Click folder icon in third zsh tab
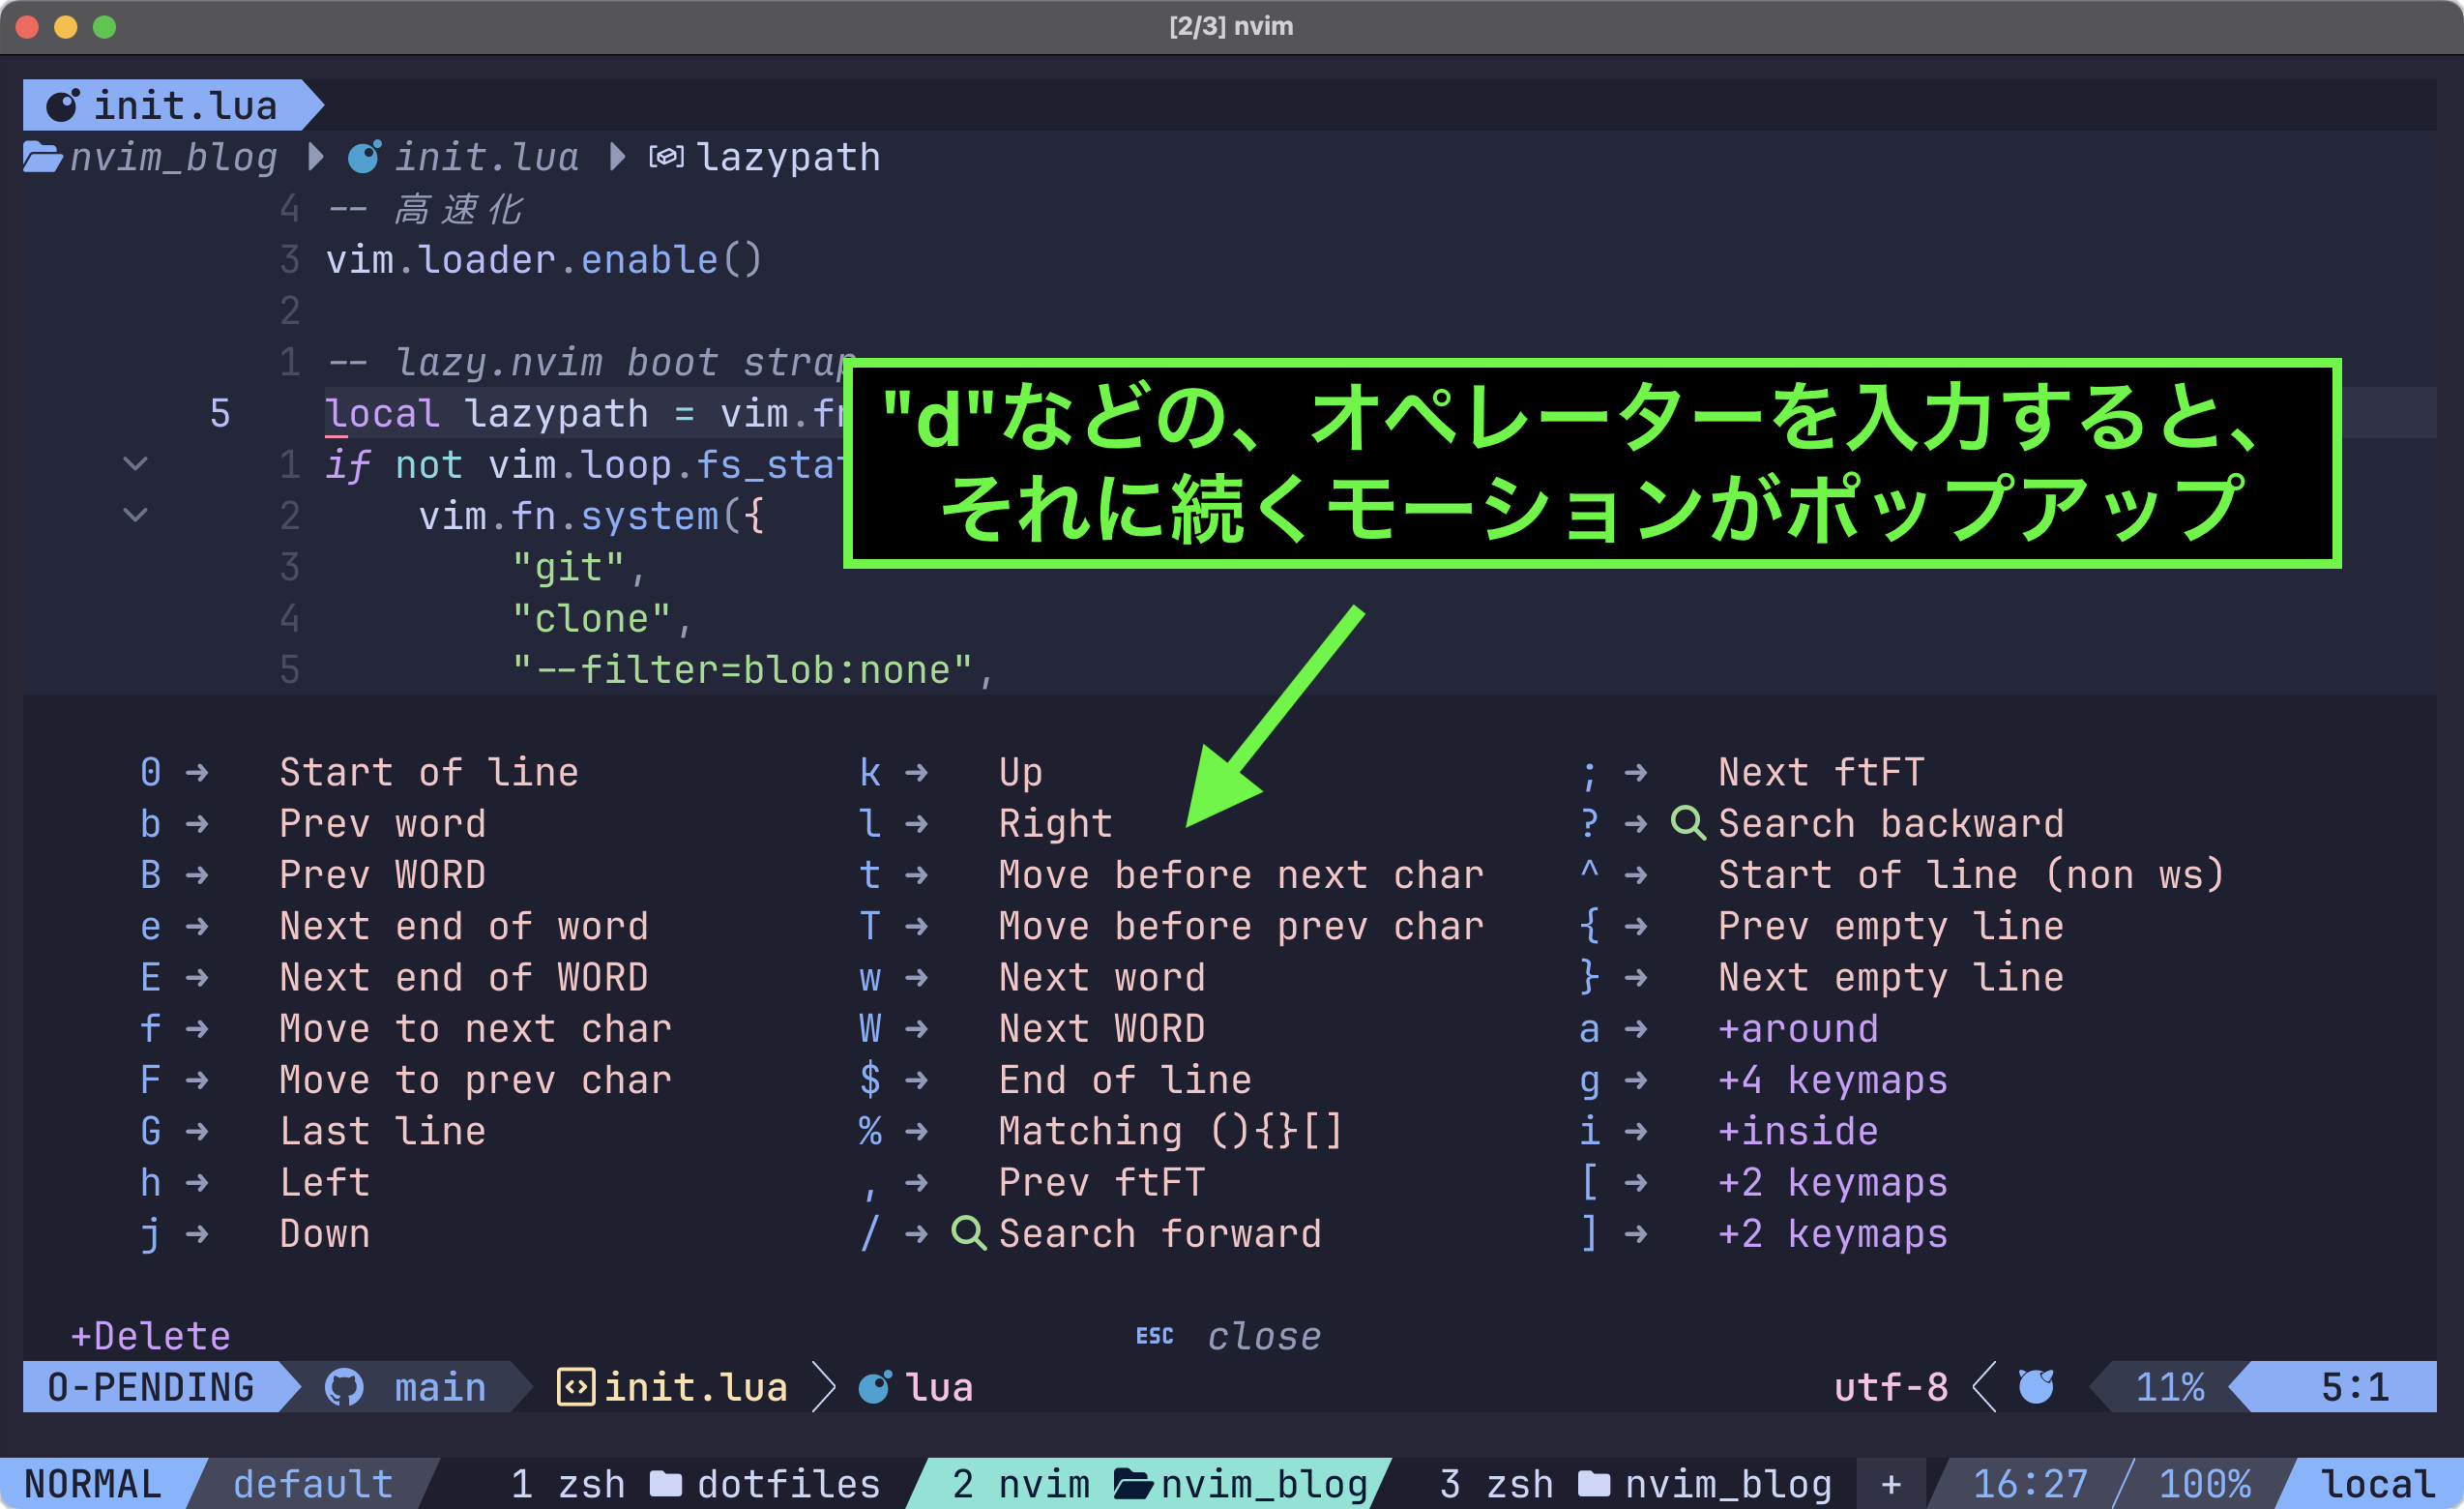The width and height of the screenshot is (2464, 1509). [1594, 1484]
